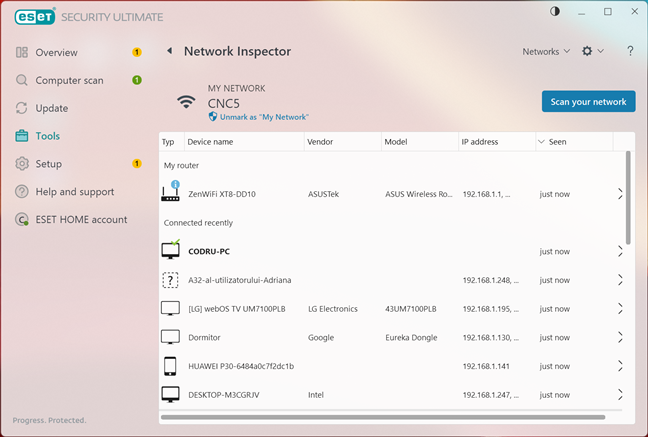648x437 pixels.
Task: Click the Help and support question icon
Action: pyautogui.click(x=21, y=191)
